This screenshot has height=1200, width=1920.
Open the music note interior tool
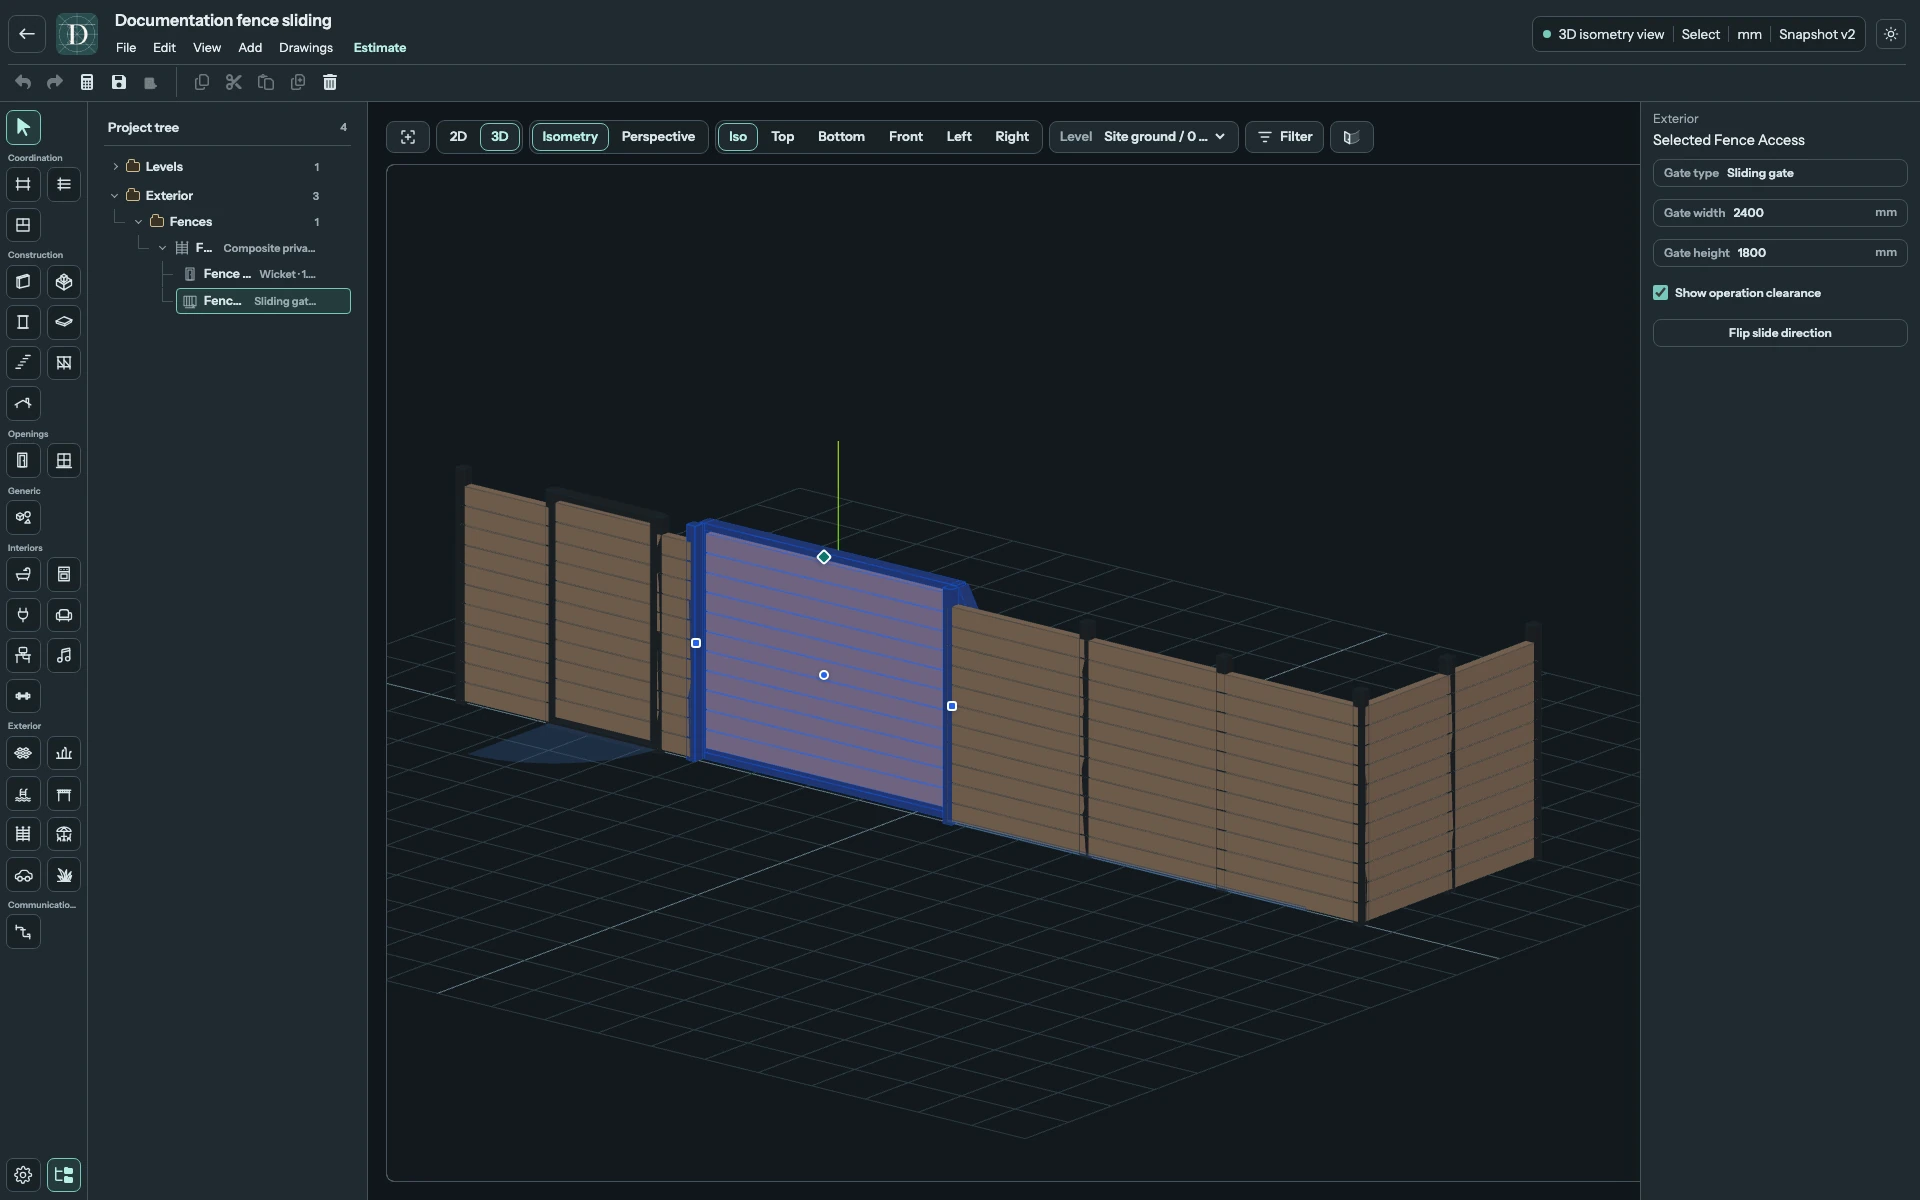click(64, 656)
